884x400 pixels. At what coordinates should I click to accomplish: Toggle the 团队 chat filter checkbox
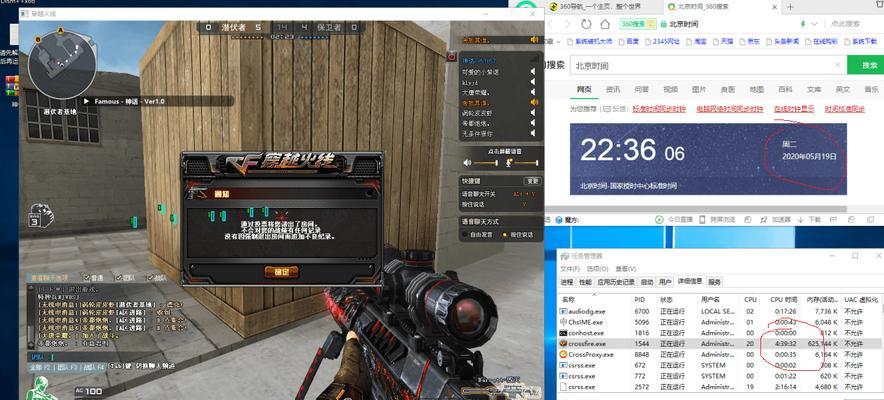[119, 277]
